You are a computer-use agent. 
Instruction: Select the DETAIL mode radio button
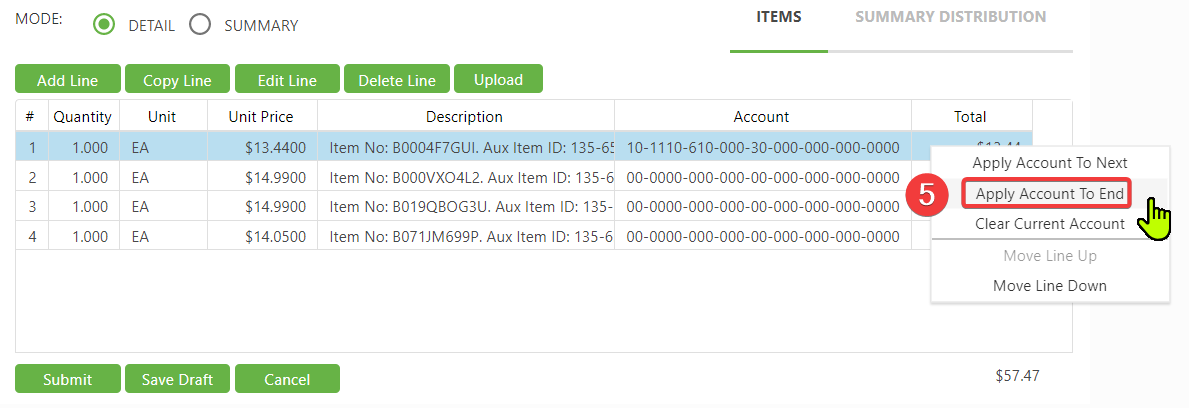tap(104, 25)
